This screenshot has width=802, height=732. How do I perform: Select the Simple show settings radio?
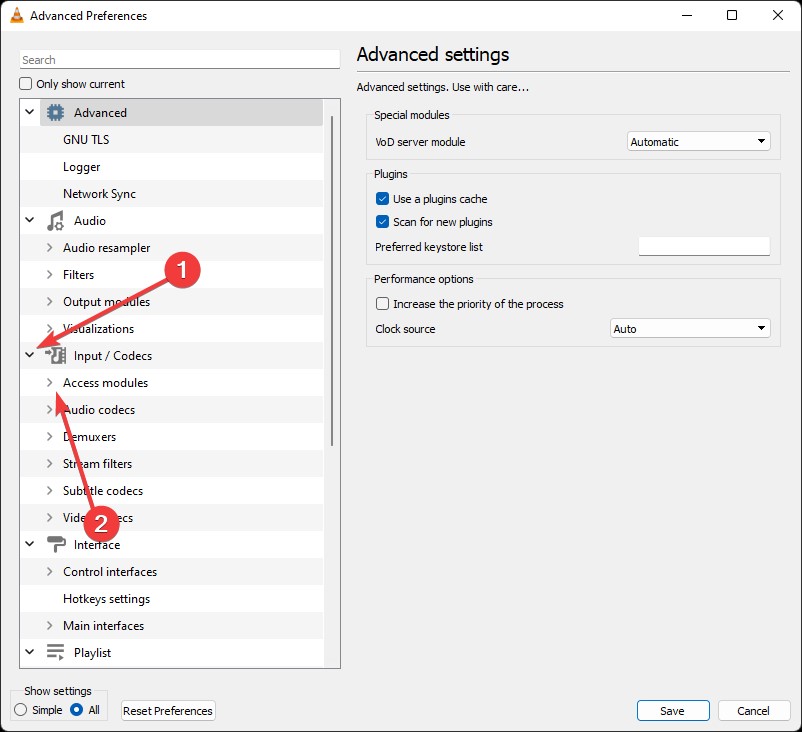[20, 709]
